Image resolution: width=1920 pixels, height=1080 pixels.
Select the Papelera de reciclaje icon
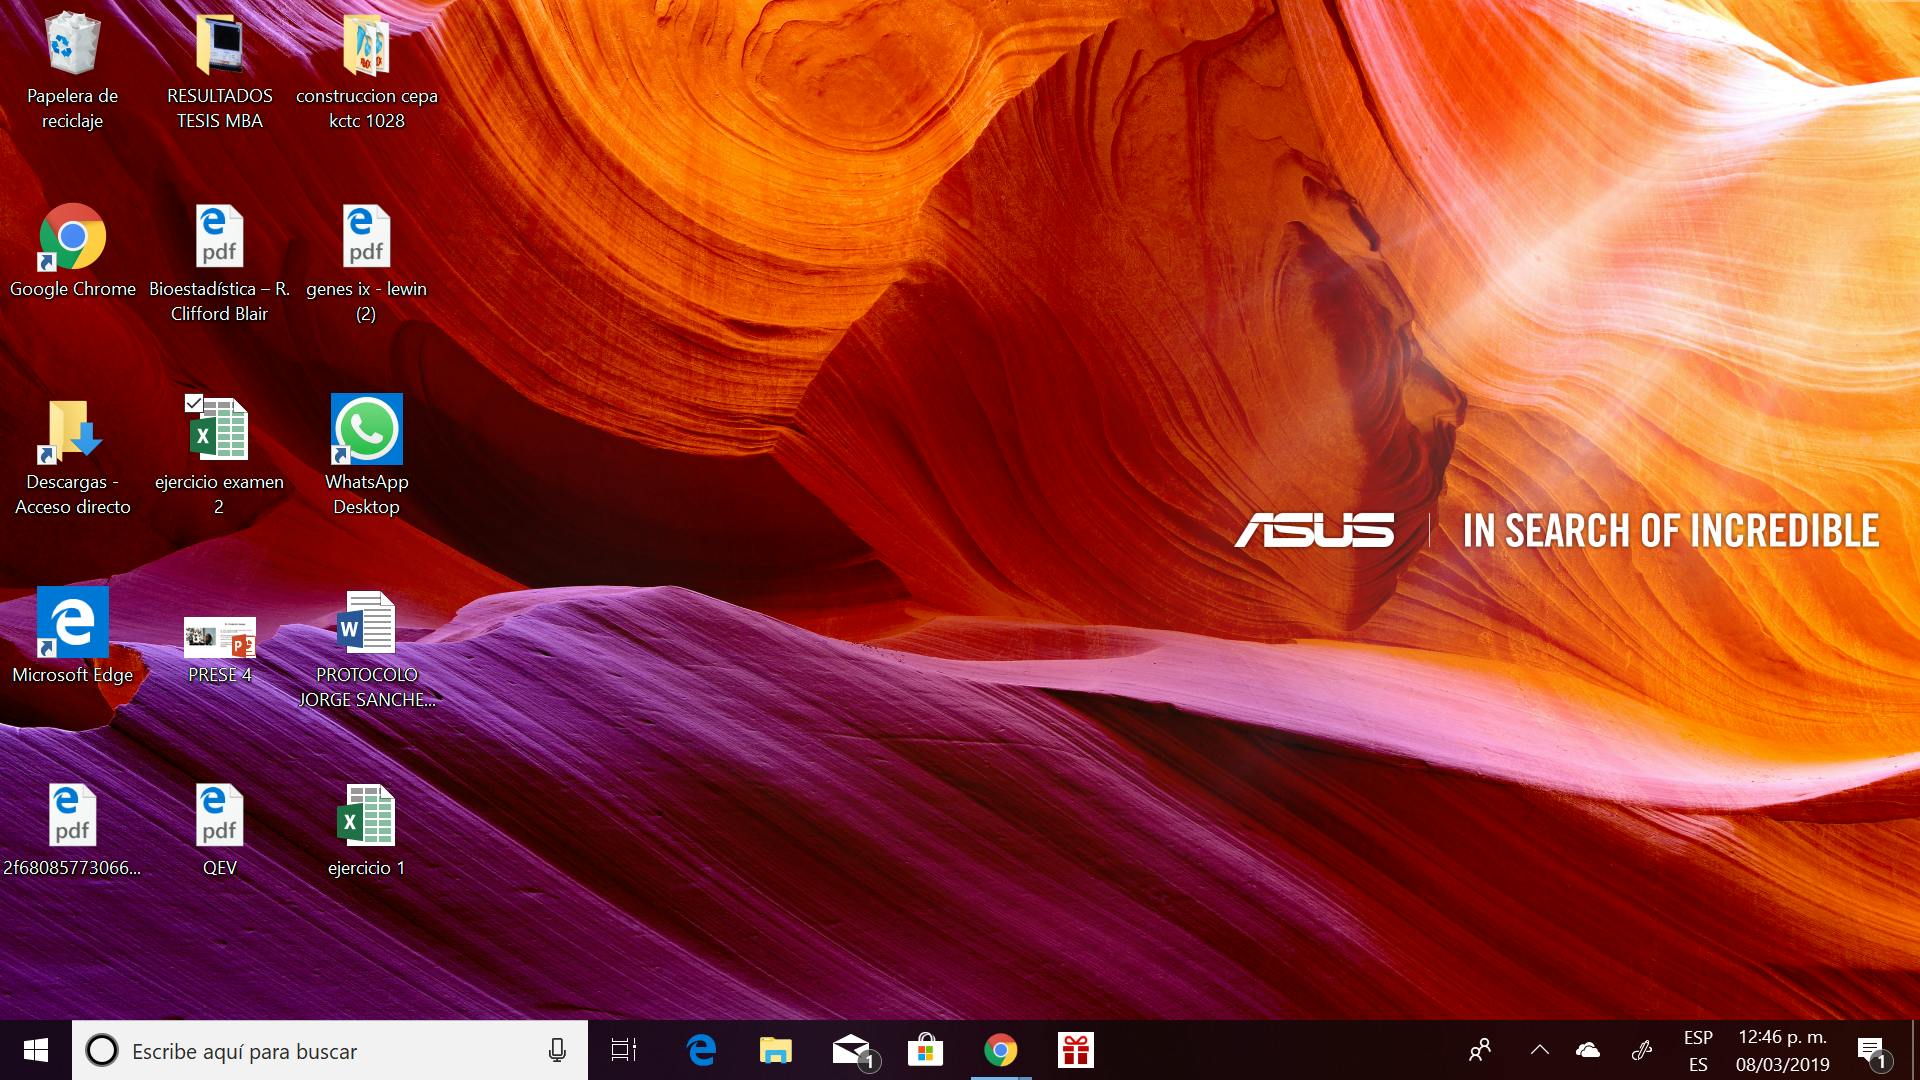(72, 70)
